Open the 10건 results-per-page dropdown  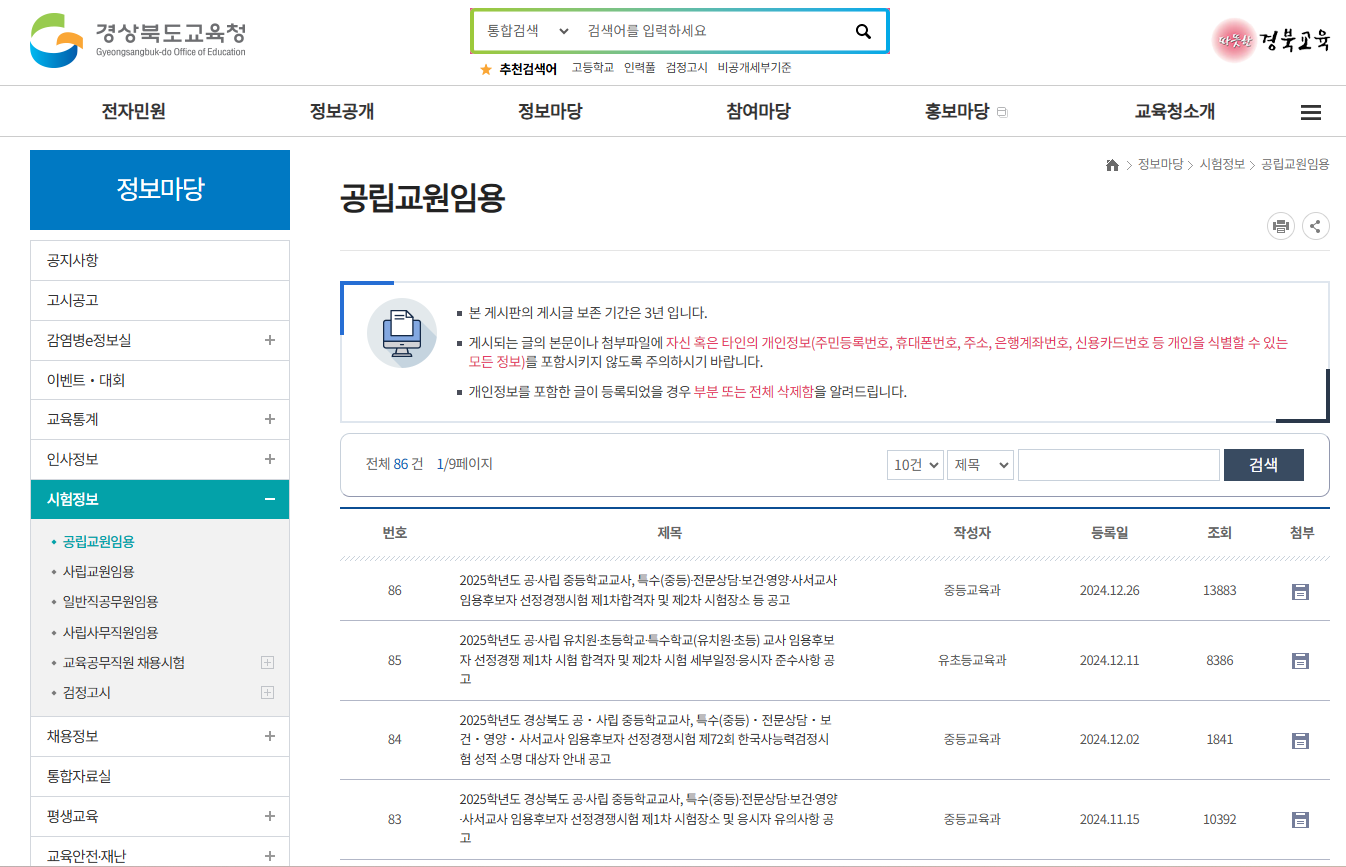click(x=914, y=464)
